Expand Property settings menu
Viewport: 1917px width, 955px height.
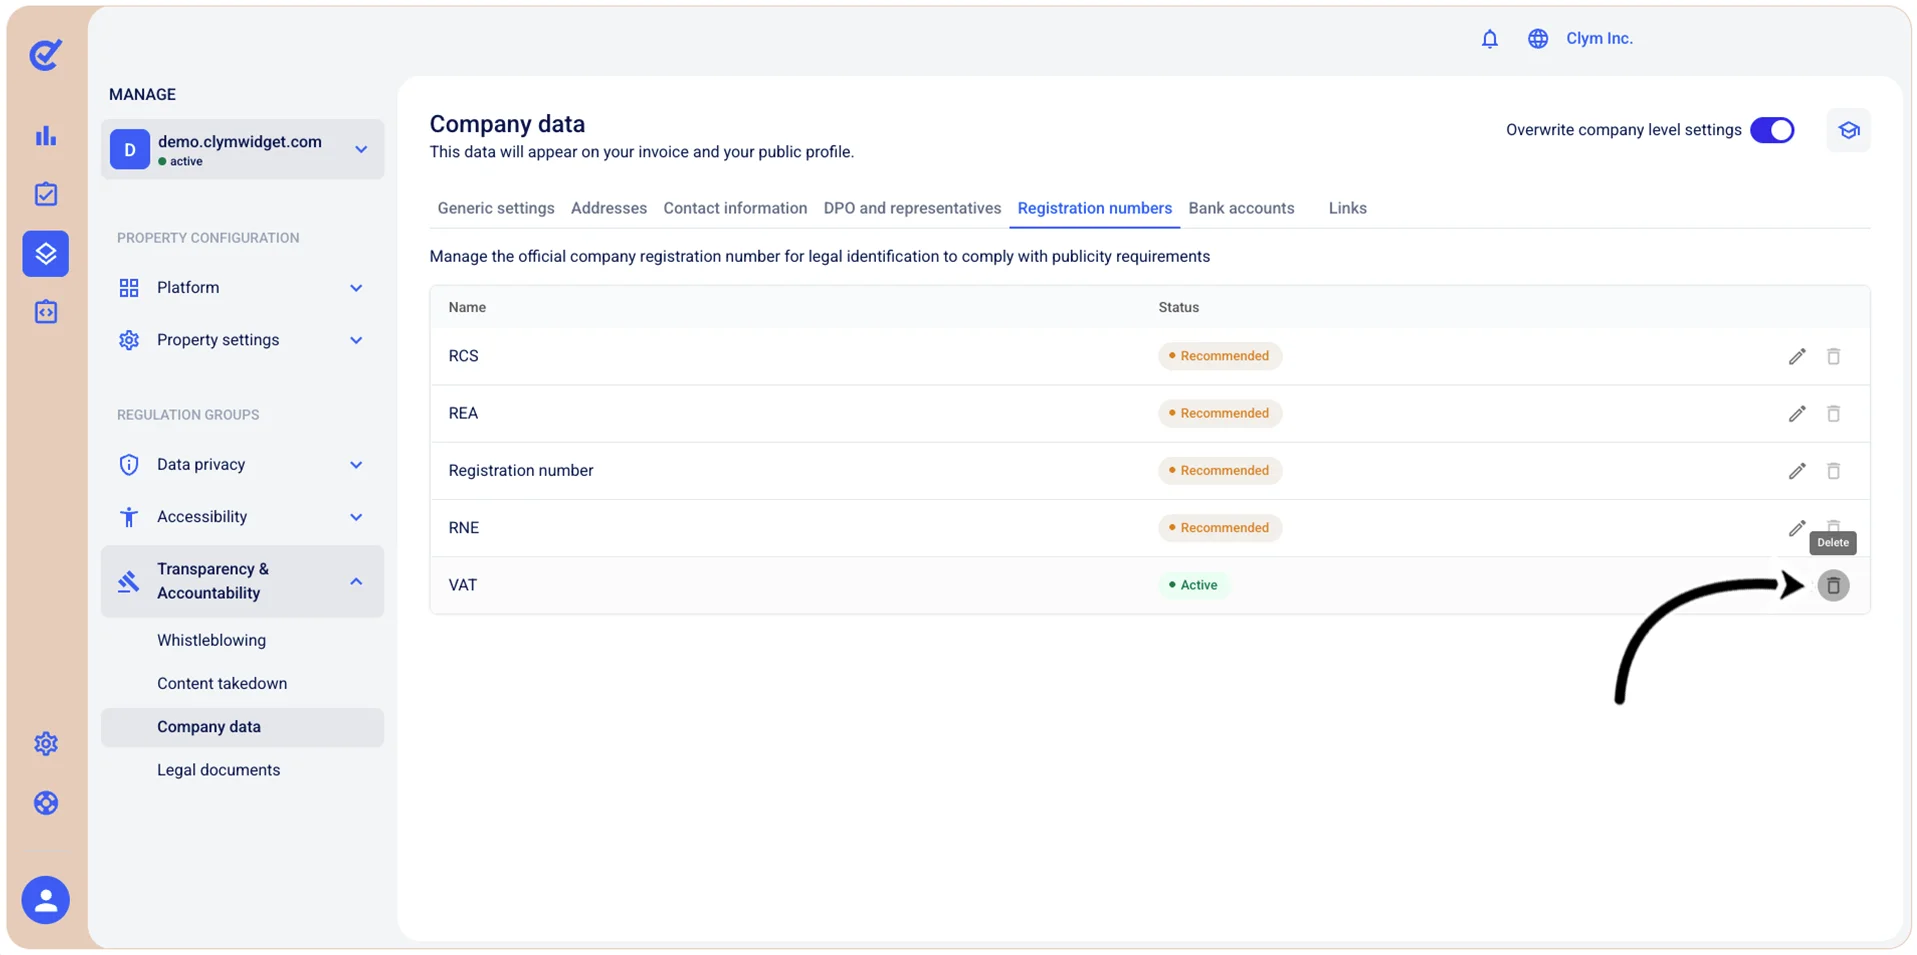point(242,340)
